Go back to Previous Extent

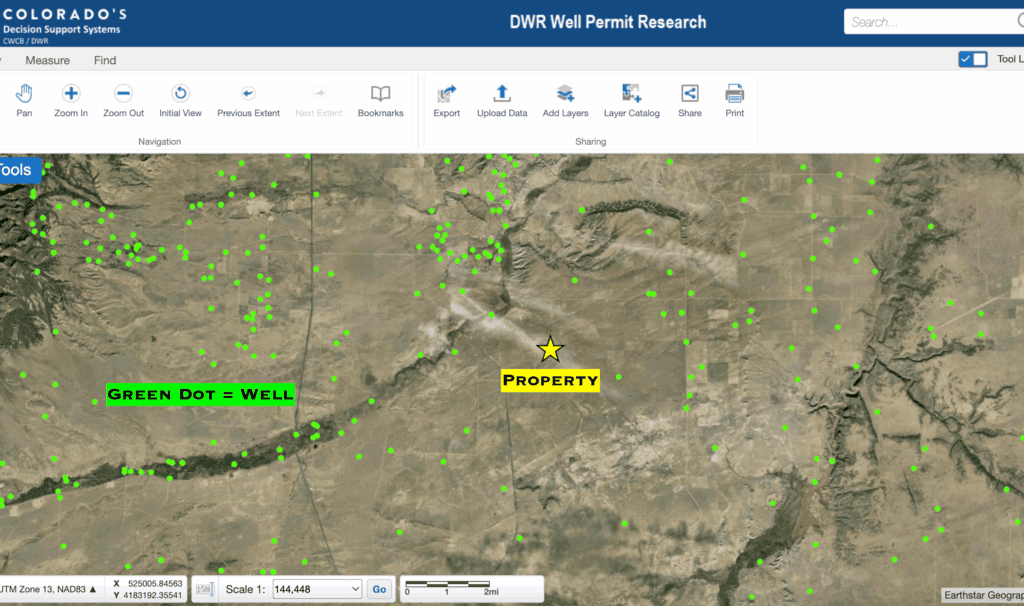(248, 94)
